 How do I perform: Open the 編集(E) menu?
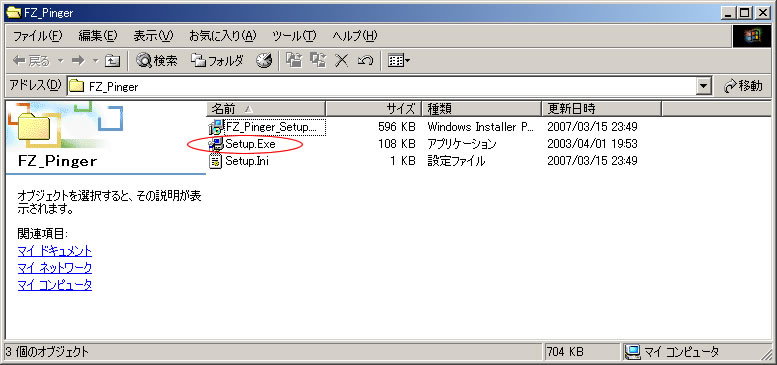pyautogui.click(x=98, y=36)
